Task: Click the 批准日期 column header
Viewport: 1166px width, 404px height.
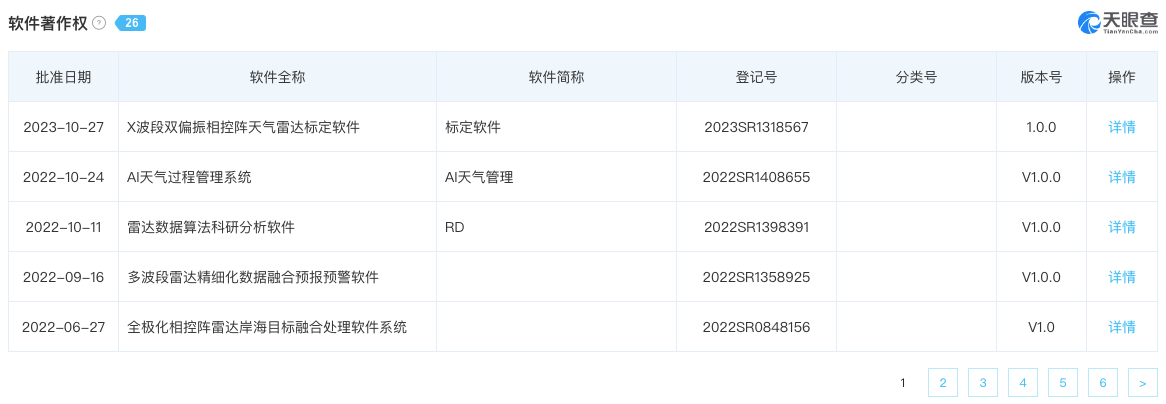Action: click(63, 77)
